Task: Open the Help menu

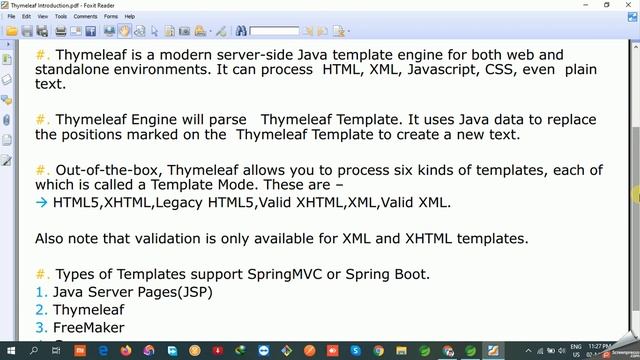Action: (130, 16)
